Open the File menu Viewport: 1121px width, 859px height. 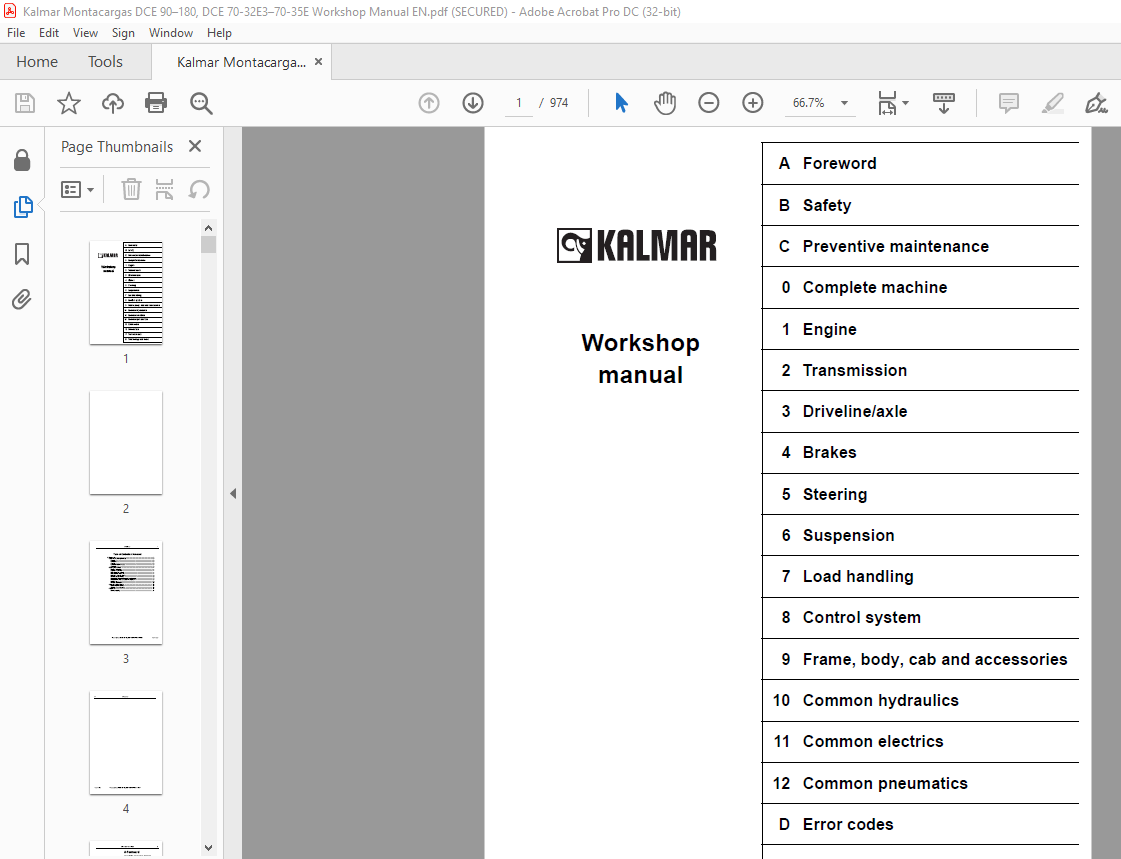tap(16, 33)
